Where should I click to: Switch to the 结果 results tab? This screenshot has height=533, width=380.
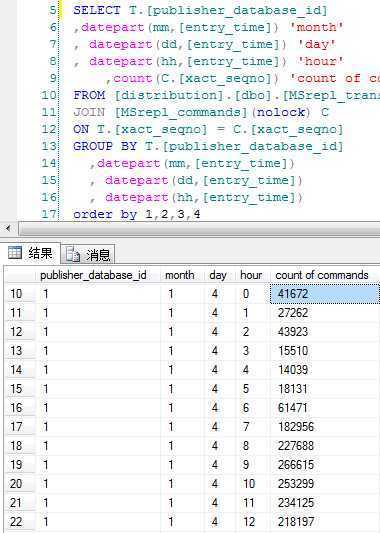31,253
